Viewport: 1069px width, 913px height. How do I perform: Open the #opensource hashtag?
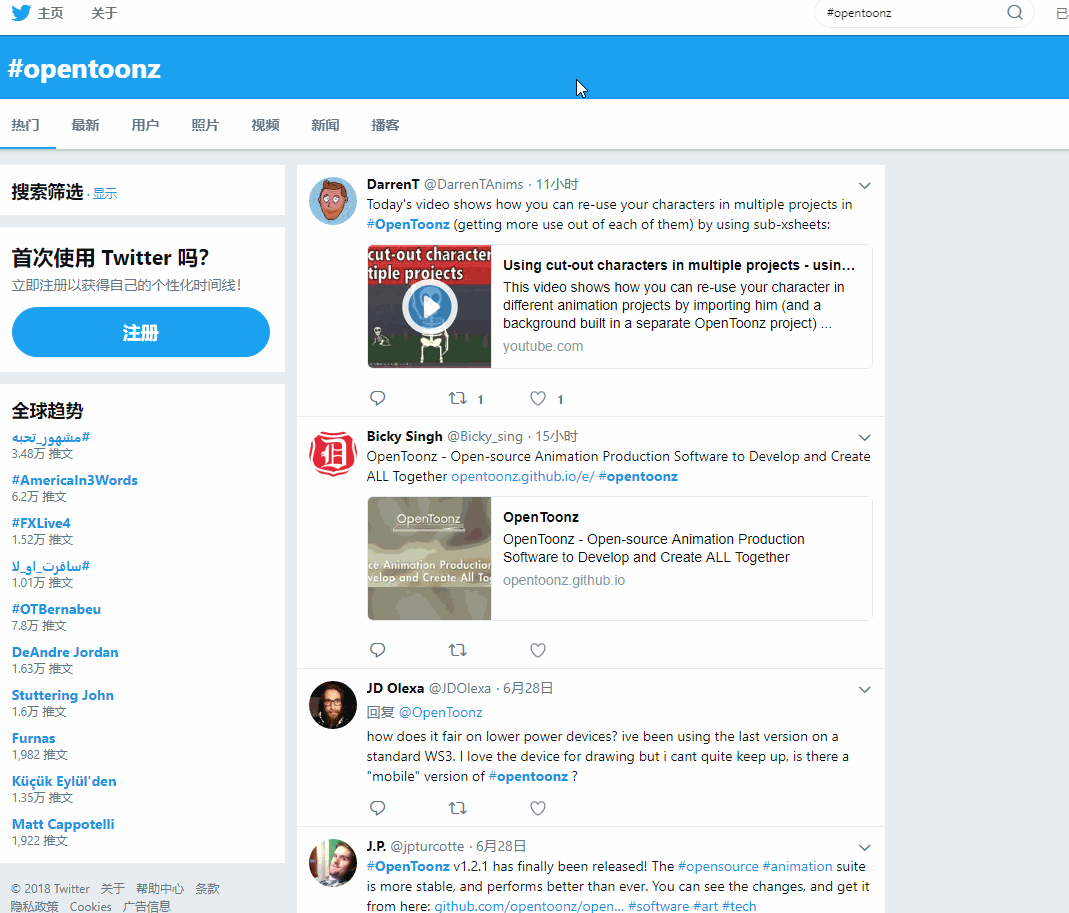(x=718, y=866)
